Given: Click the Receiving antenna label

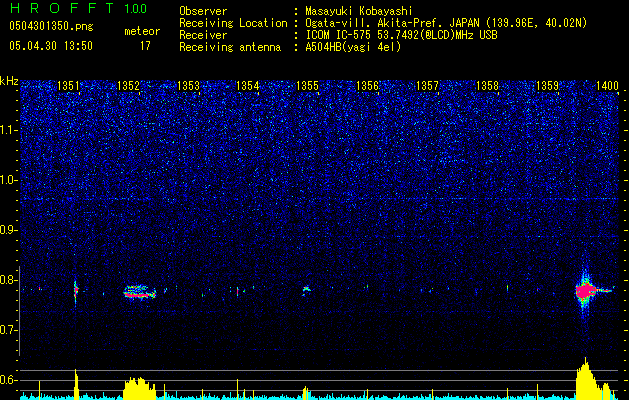Looking at the screenshot, I should pyautogui.click(x=230, y=47).
